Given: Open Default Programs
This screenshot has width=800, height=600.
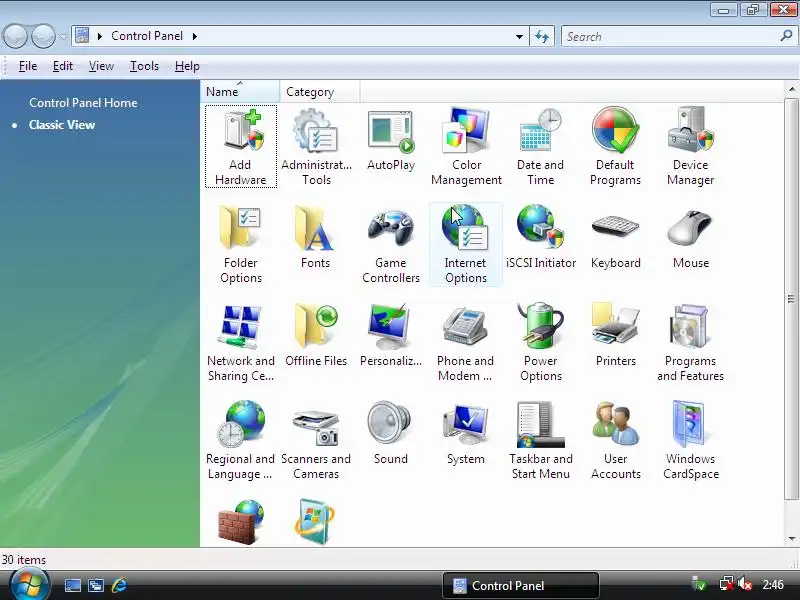Looking at the screenshot, I should (615, 146).
